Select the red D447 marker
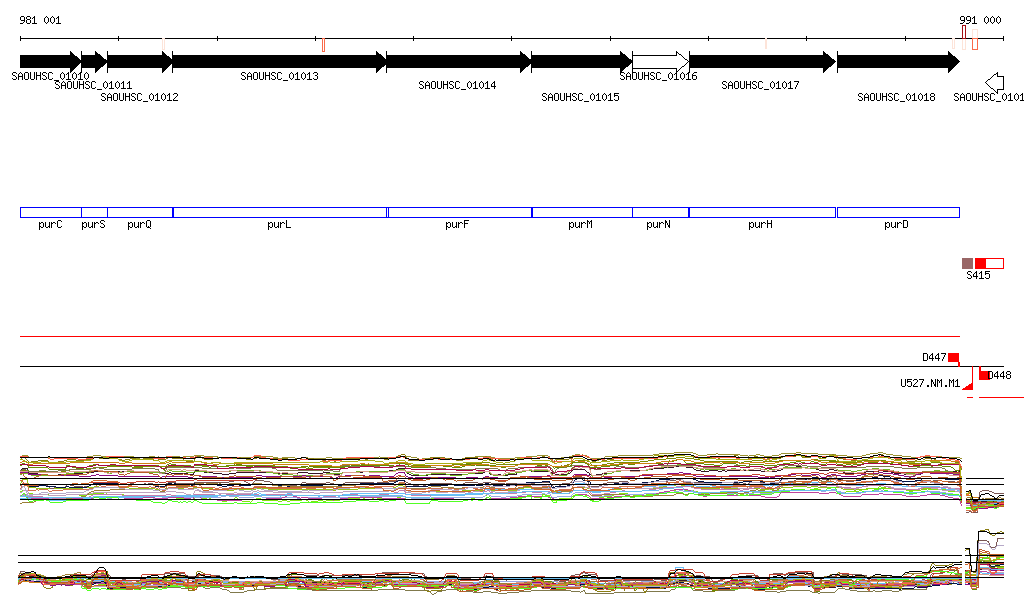The width and height of the screenshot is (1024, 611). (x=953, y=358)
